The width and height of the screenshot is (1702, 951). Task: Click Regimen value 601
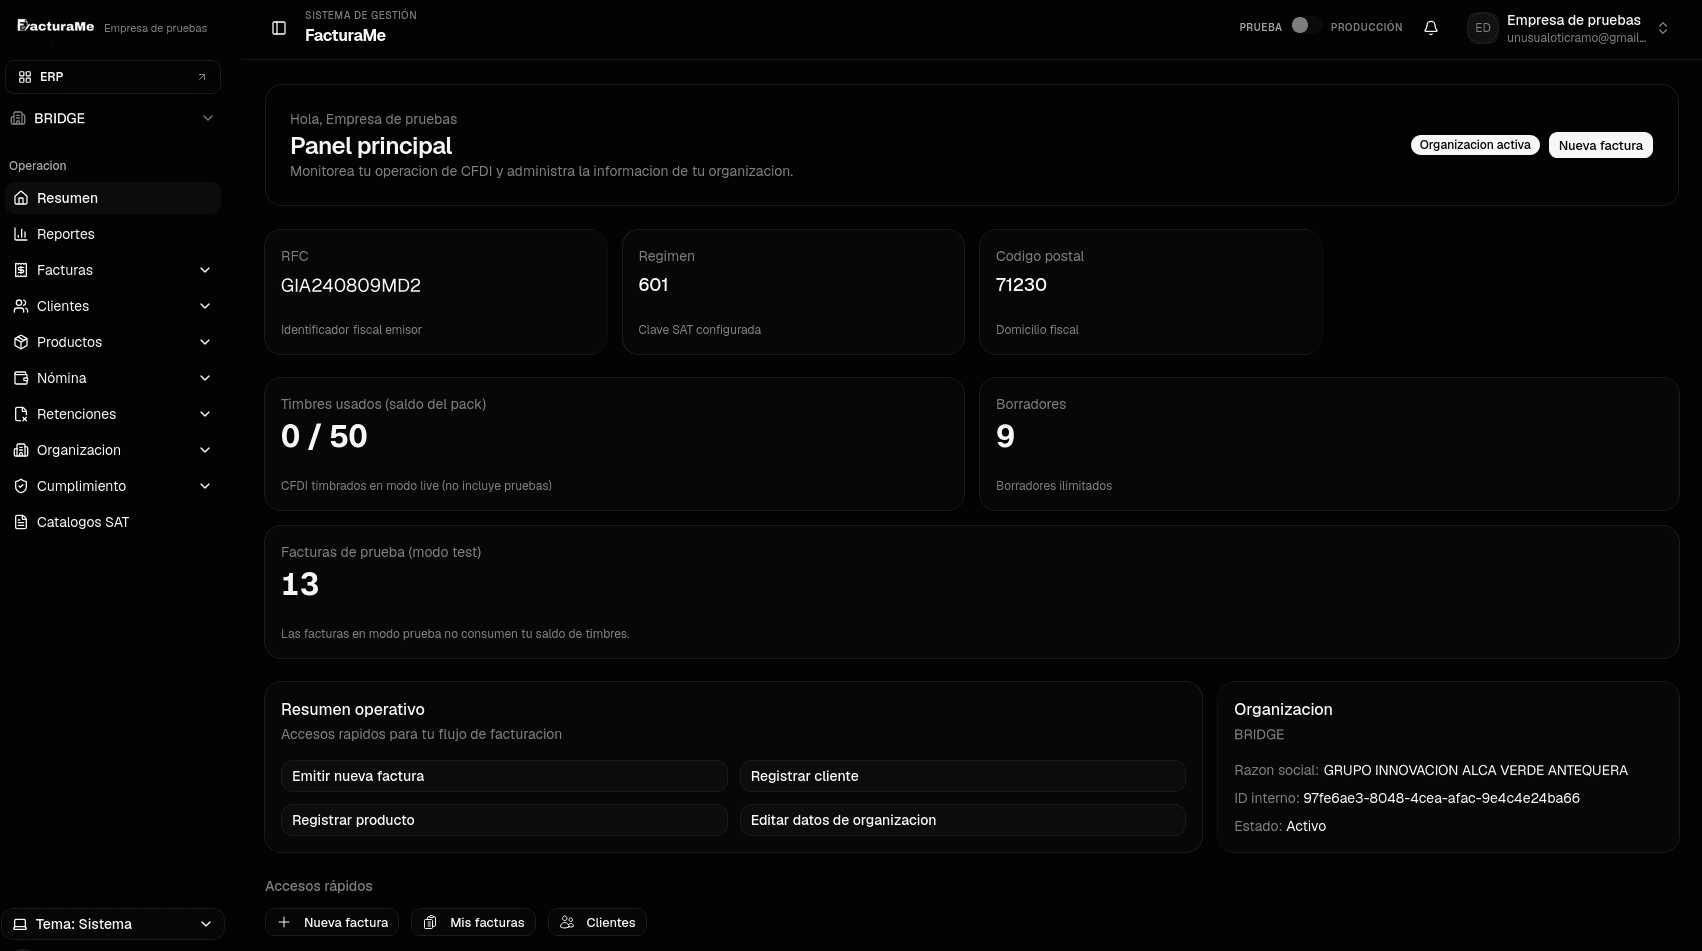coord(653,285)
